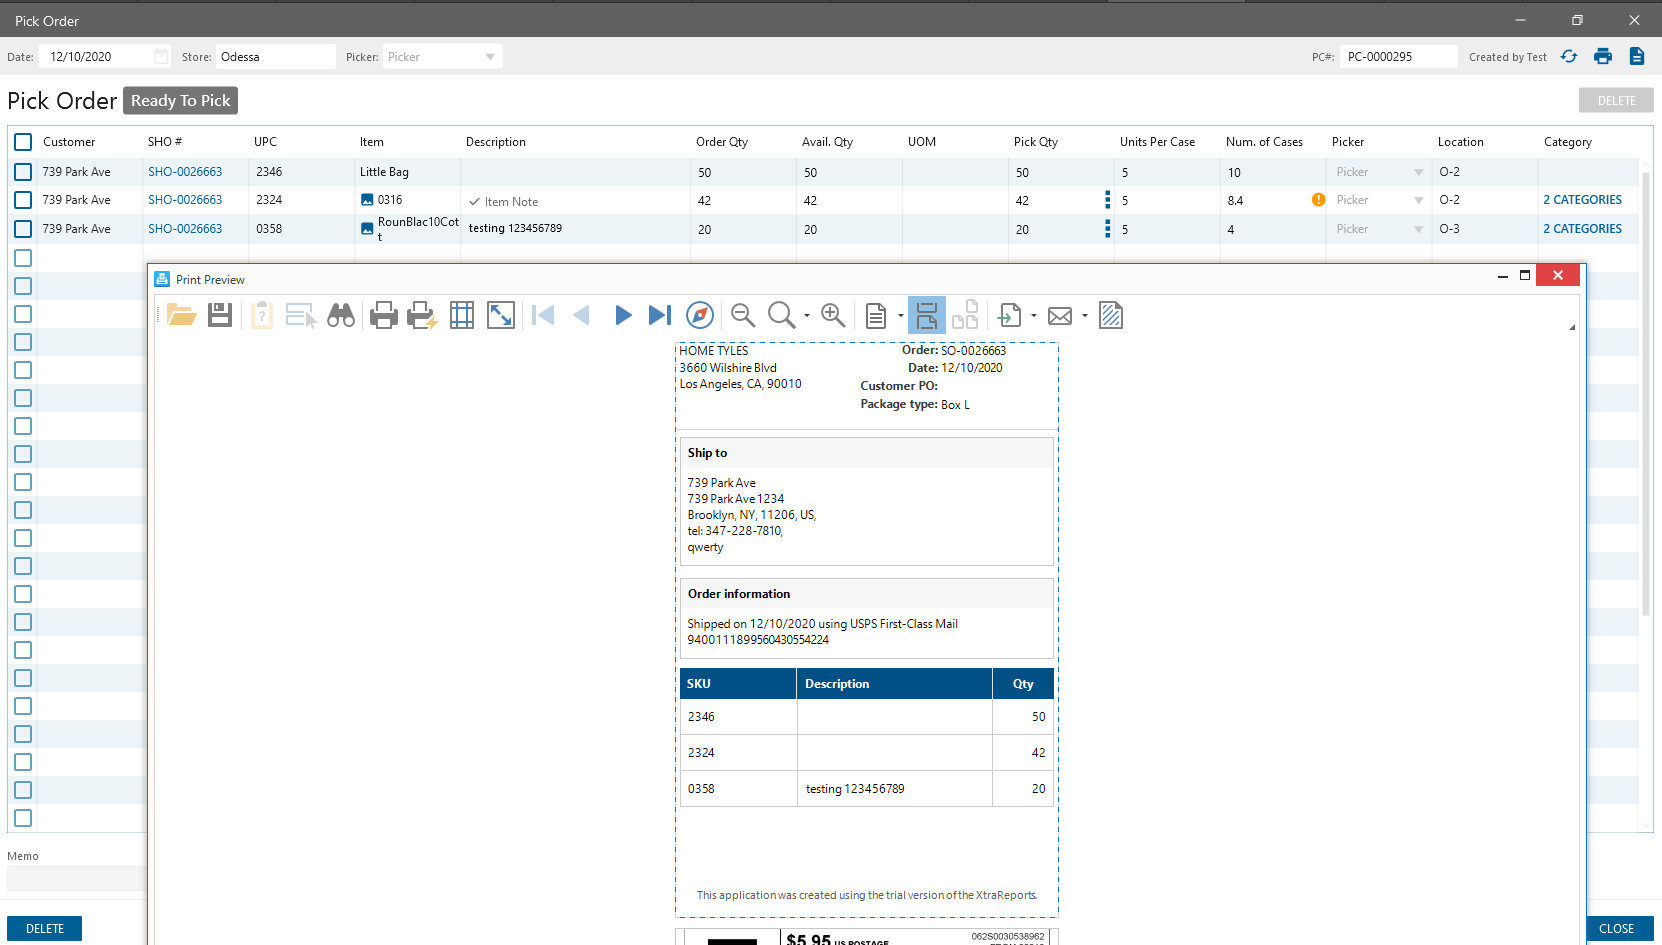Open a document with the folder icon
This screenshot has width=1662, height=945.
pyautogui.click(x=181, y=316)
